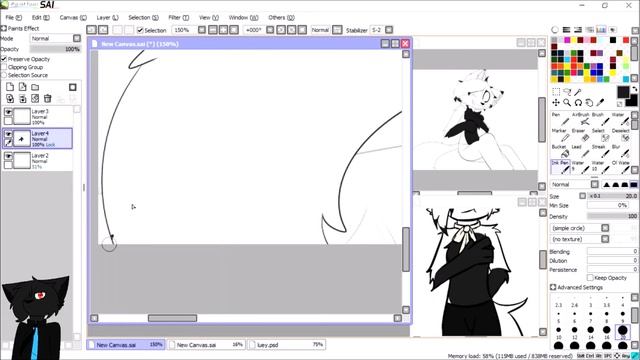The image size is (640, 360).
Task: Collapse the Advanced Settings section
Action: 553,287
